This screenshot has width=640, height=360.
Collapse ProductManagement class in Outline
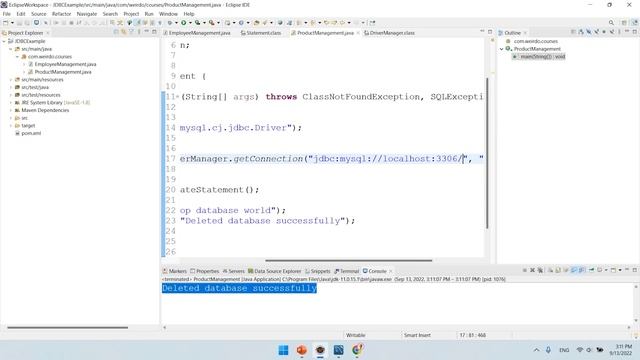(502, 49)
